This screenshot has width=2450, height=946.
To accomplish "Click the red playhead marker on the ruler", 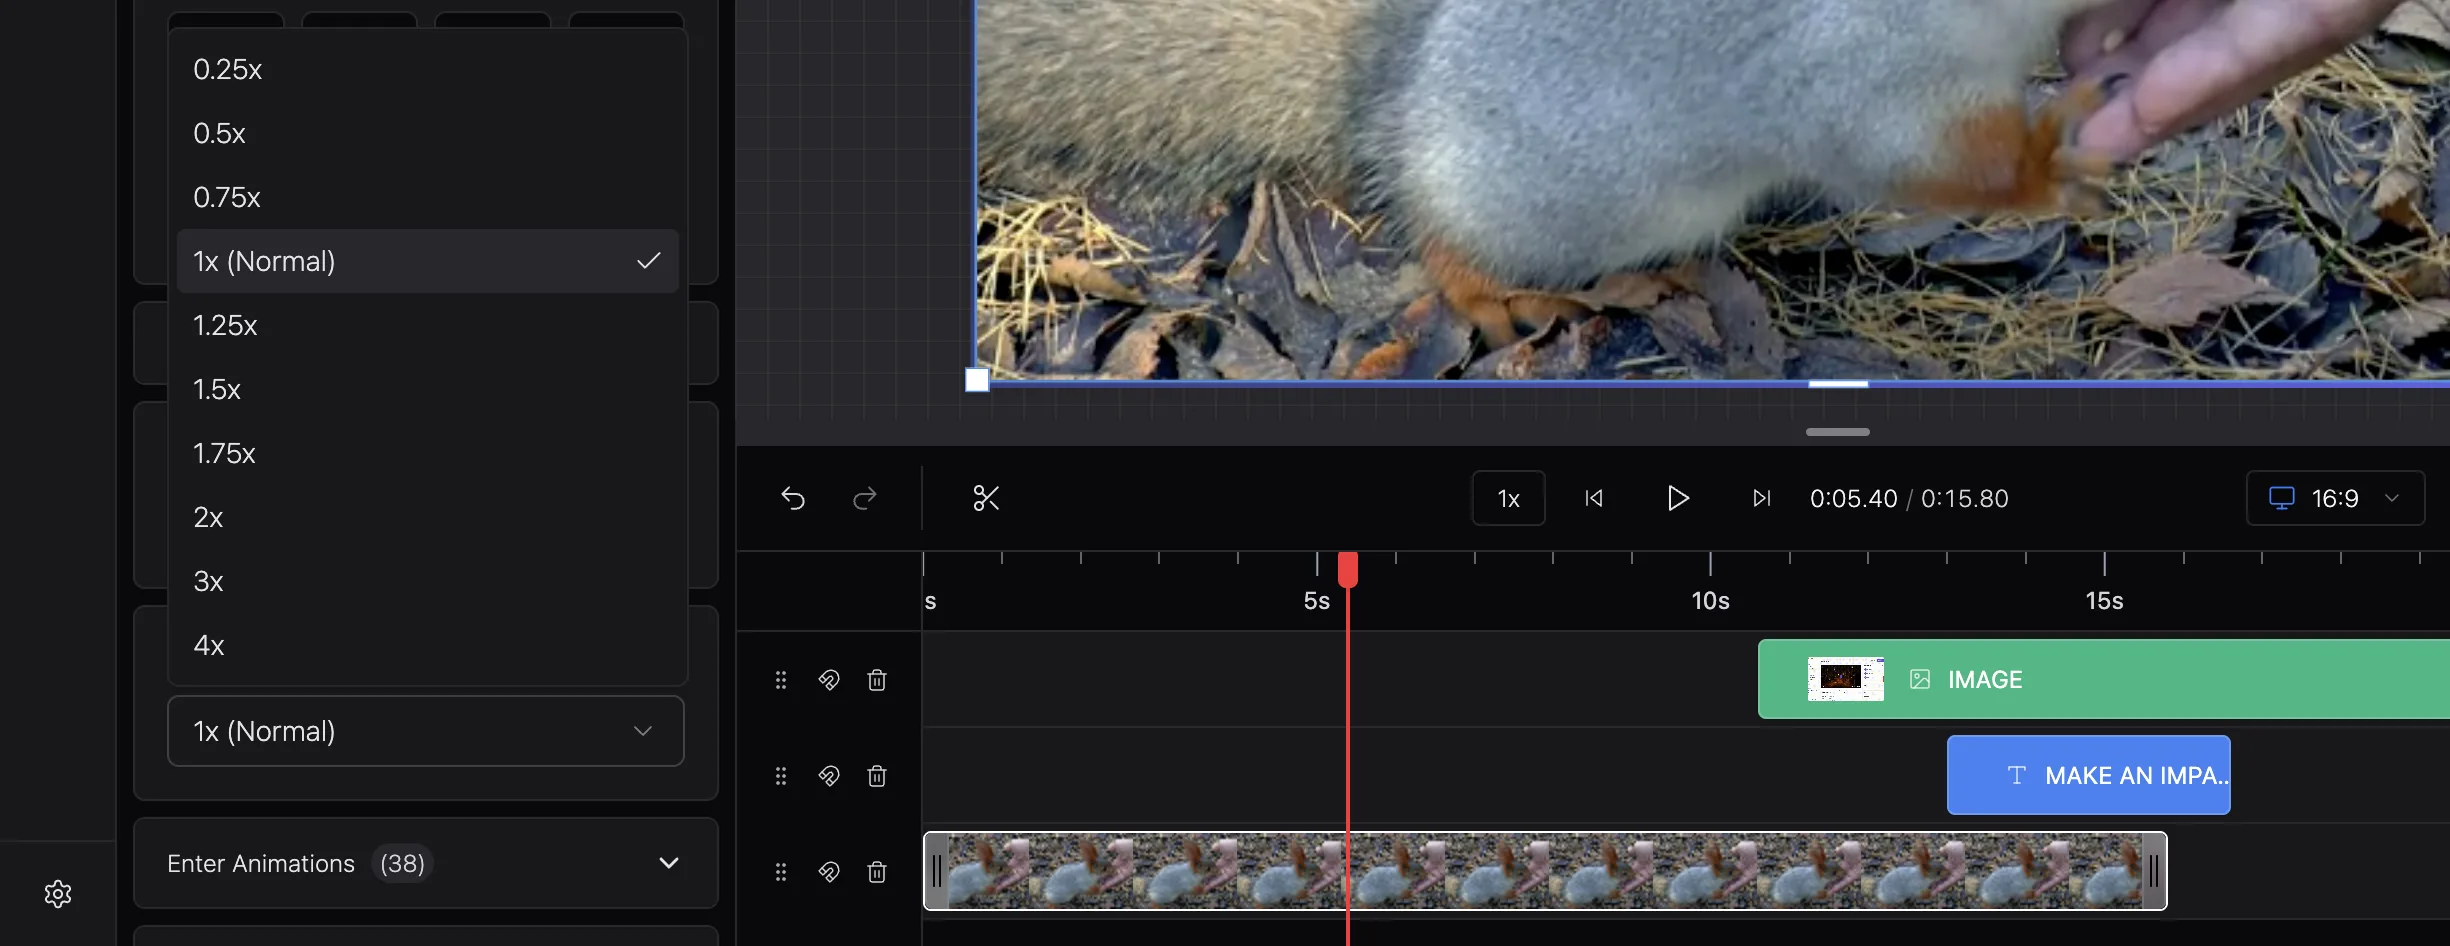I will [1348, 569].
